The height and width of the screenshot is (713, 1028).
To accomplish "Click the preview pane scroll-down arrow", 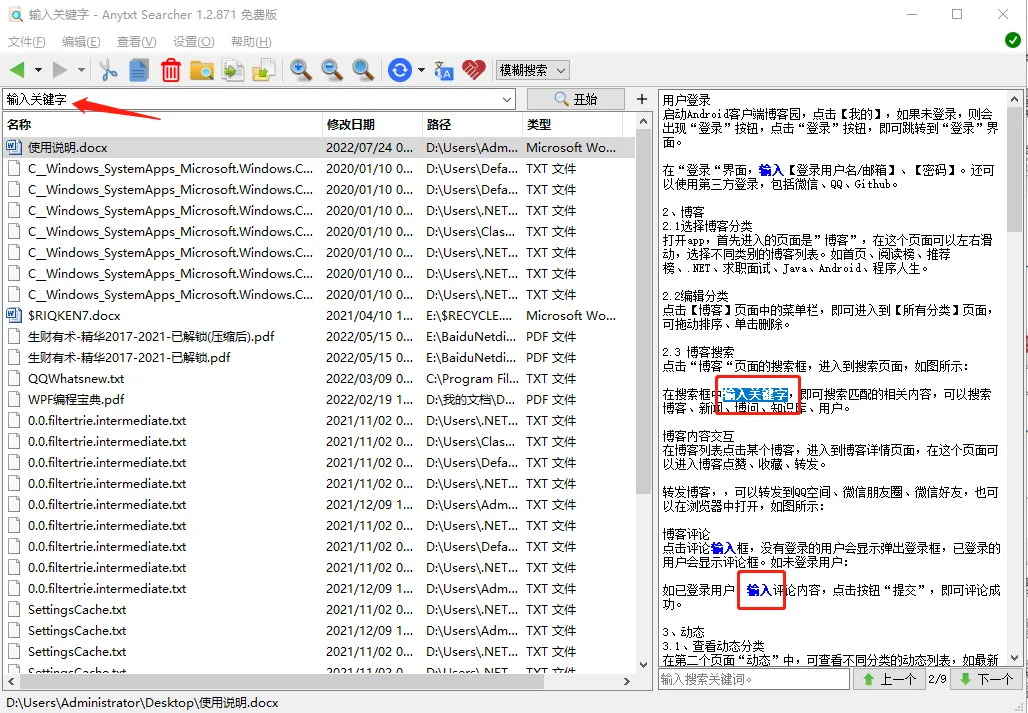I will click(x=1014, y=658).
